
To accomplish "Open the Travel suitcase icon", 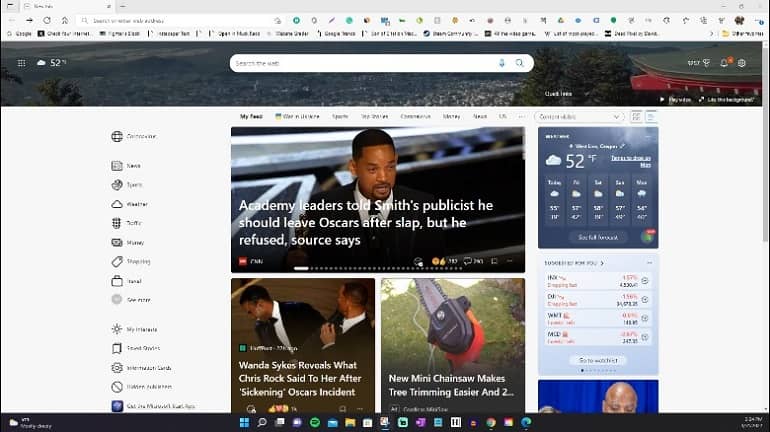I will (117, 281).
